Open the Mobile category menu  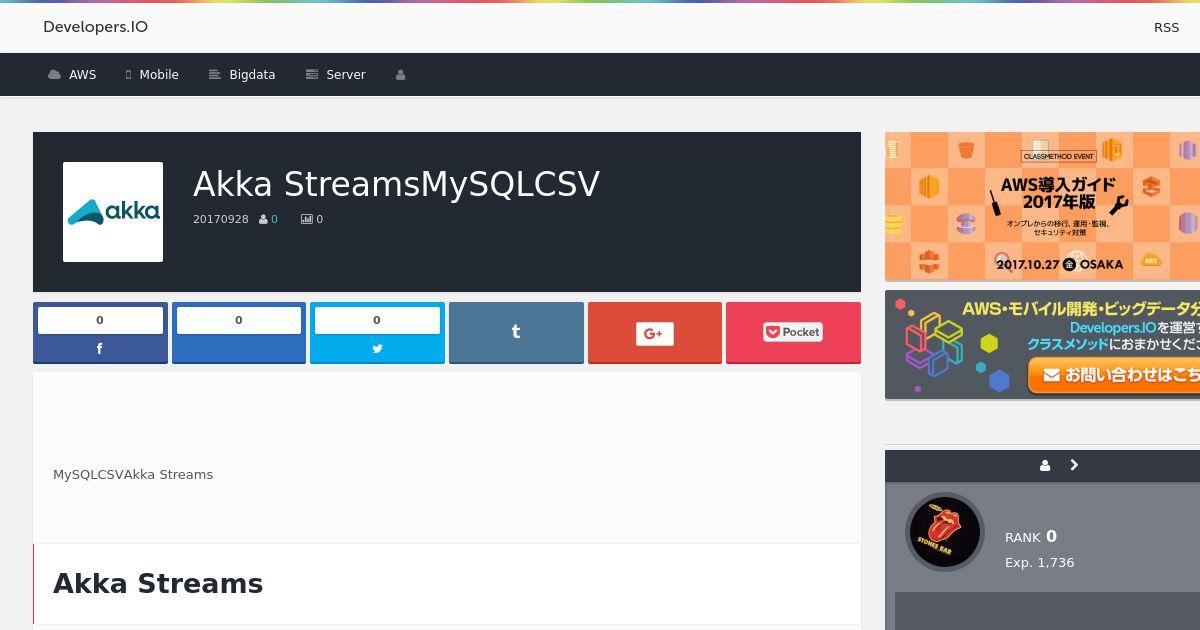tap(152, 75)
